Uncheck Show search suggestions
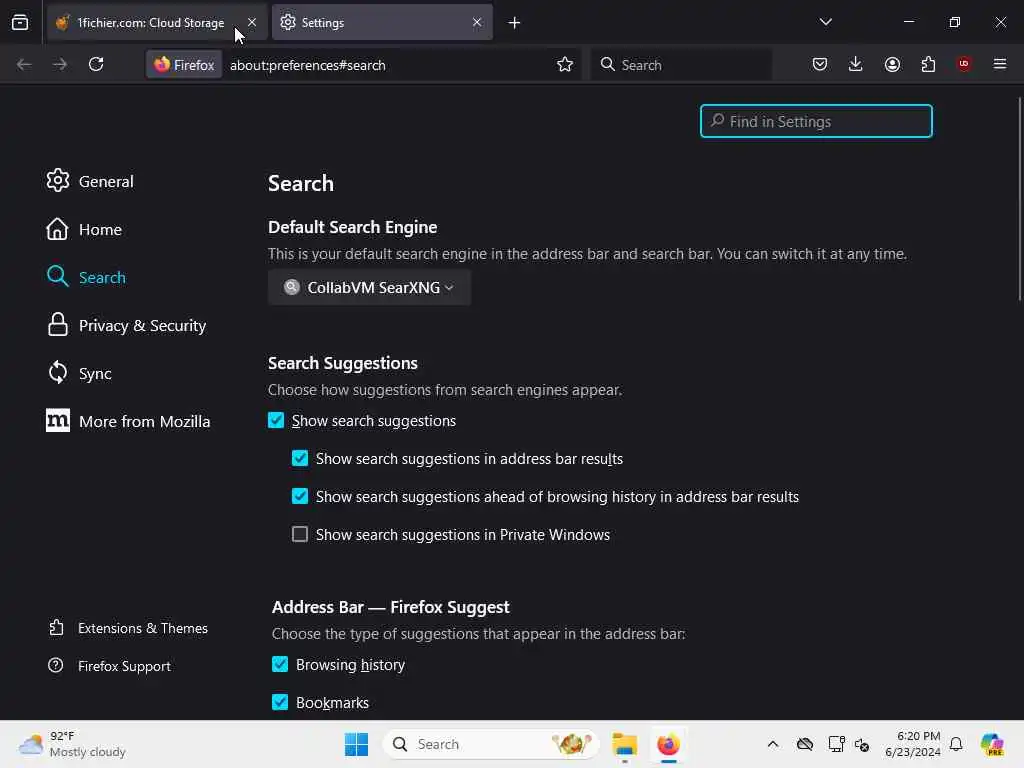This screenshot has height=768, width=1024. (x=276, y=420)
